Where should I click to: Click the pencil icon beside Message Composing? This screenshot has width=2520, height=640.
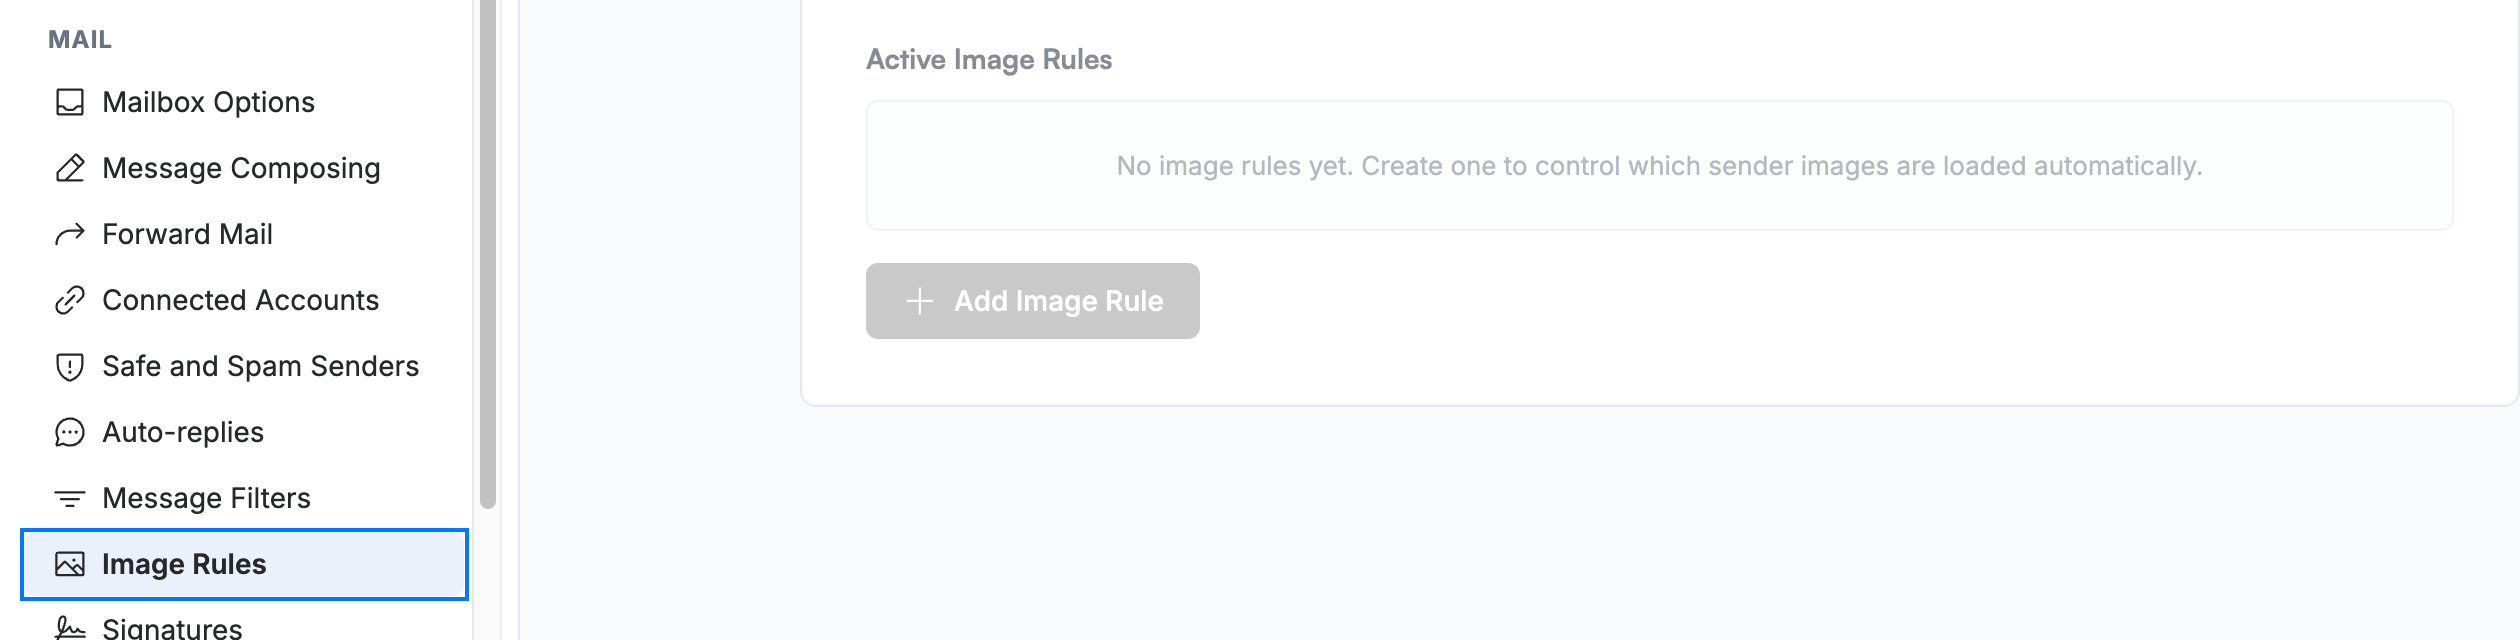pyautogui.click(x=70, y=168)
